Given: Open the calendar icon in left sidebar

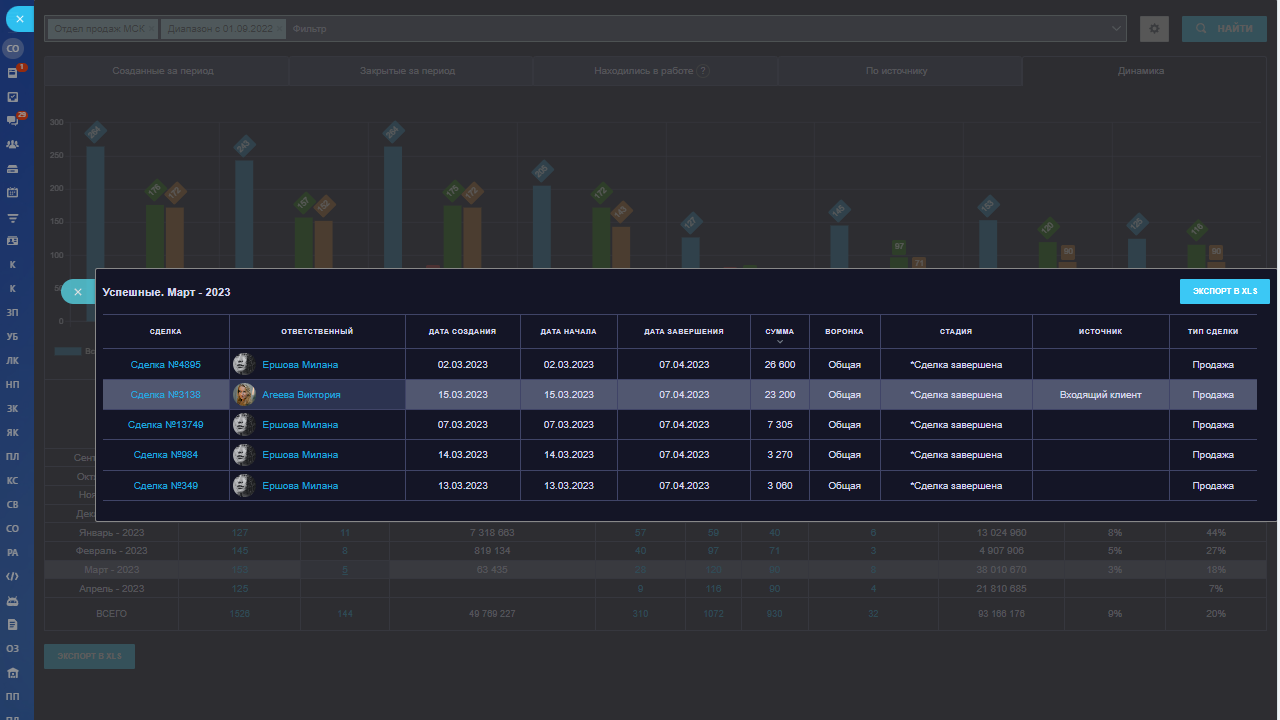Looking at the screenshot, I should tap(13, 192).
